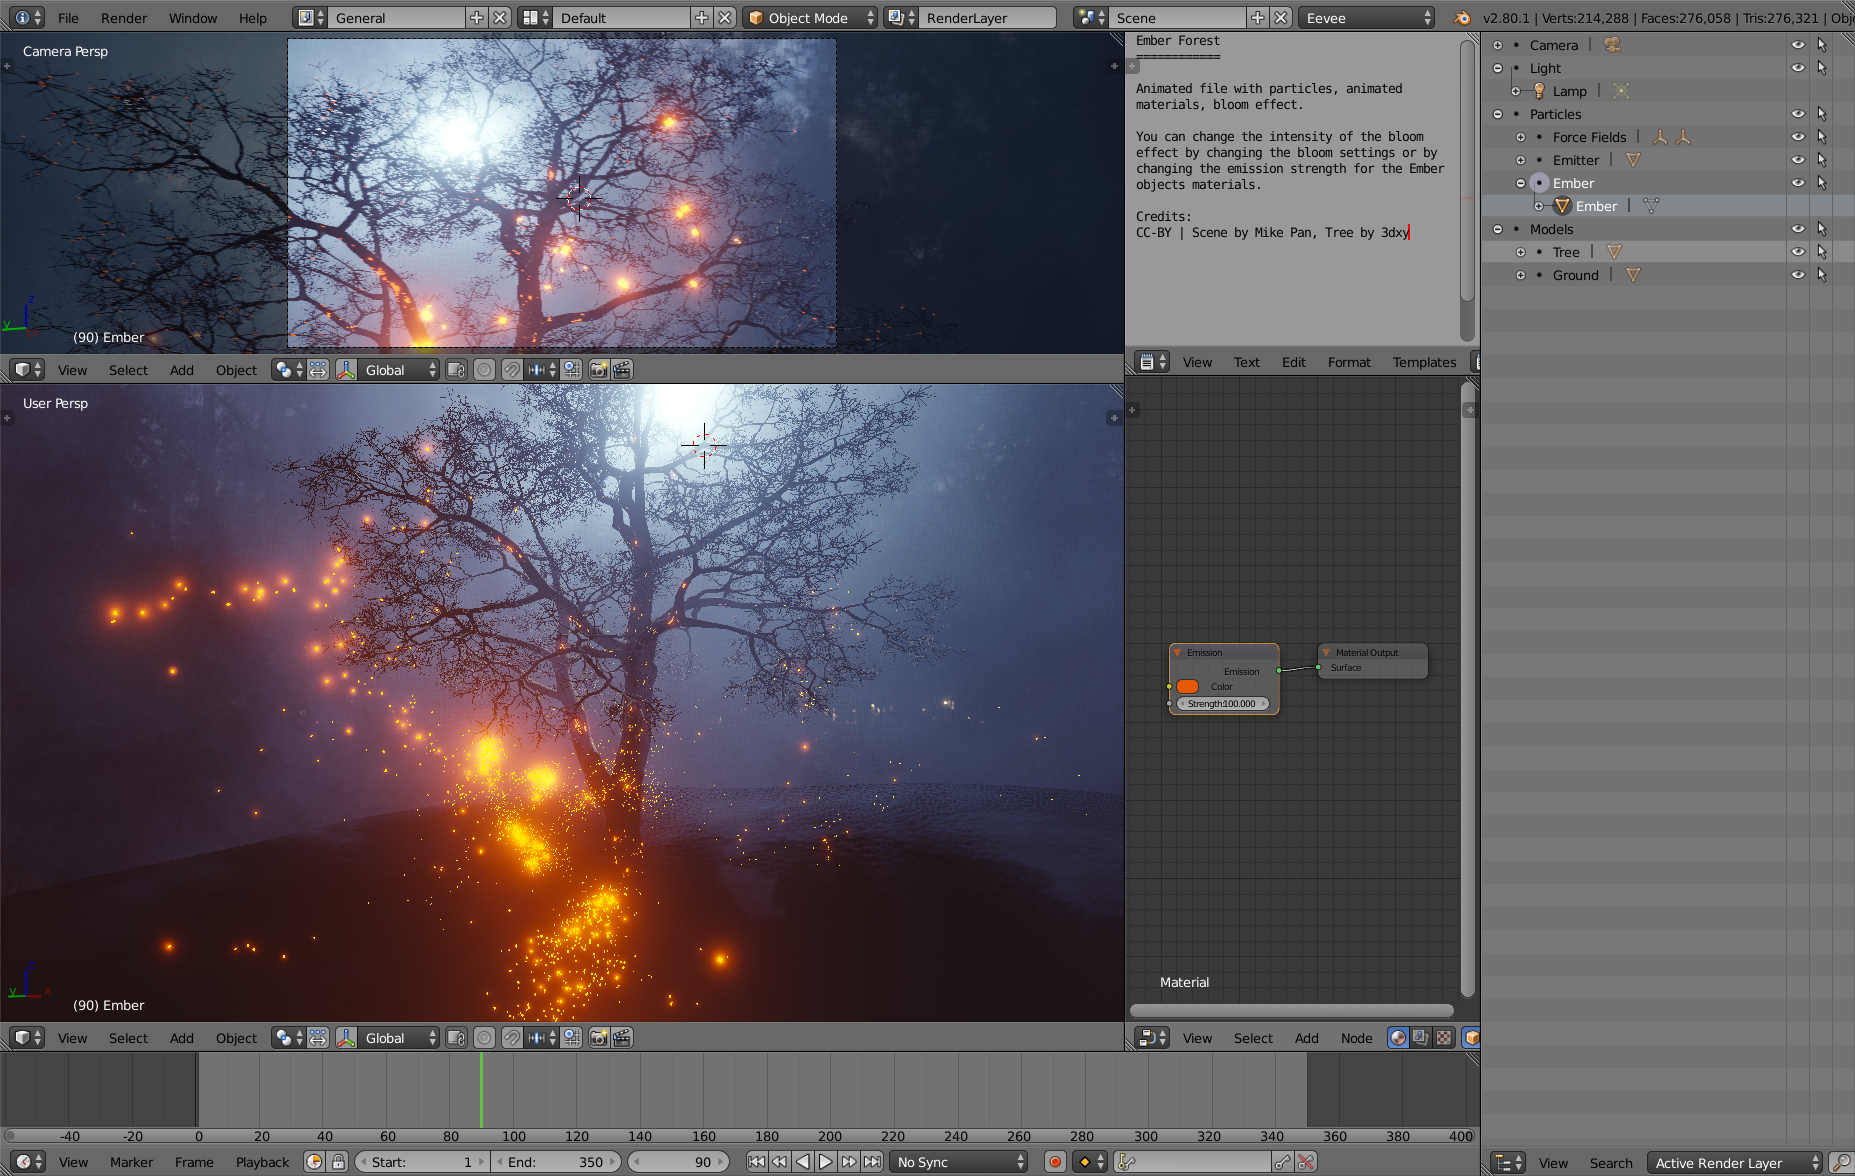Click the auto keyframe record button
Image resolution: width=1855 pixels, height=1176 pixels.
point(1054,1161)
